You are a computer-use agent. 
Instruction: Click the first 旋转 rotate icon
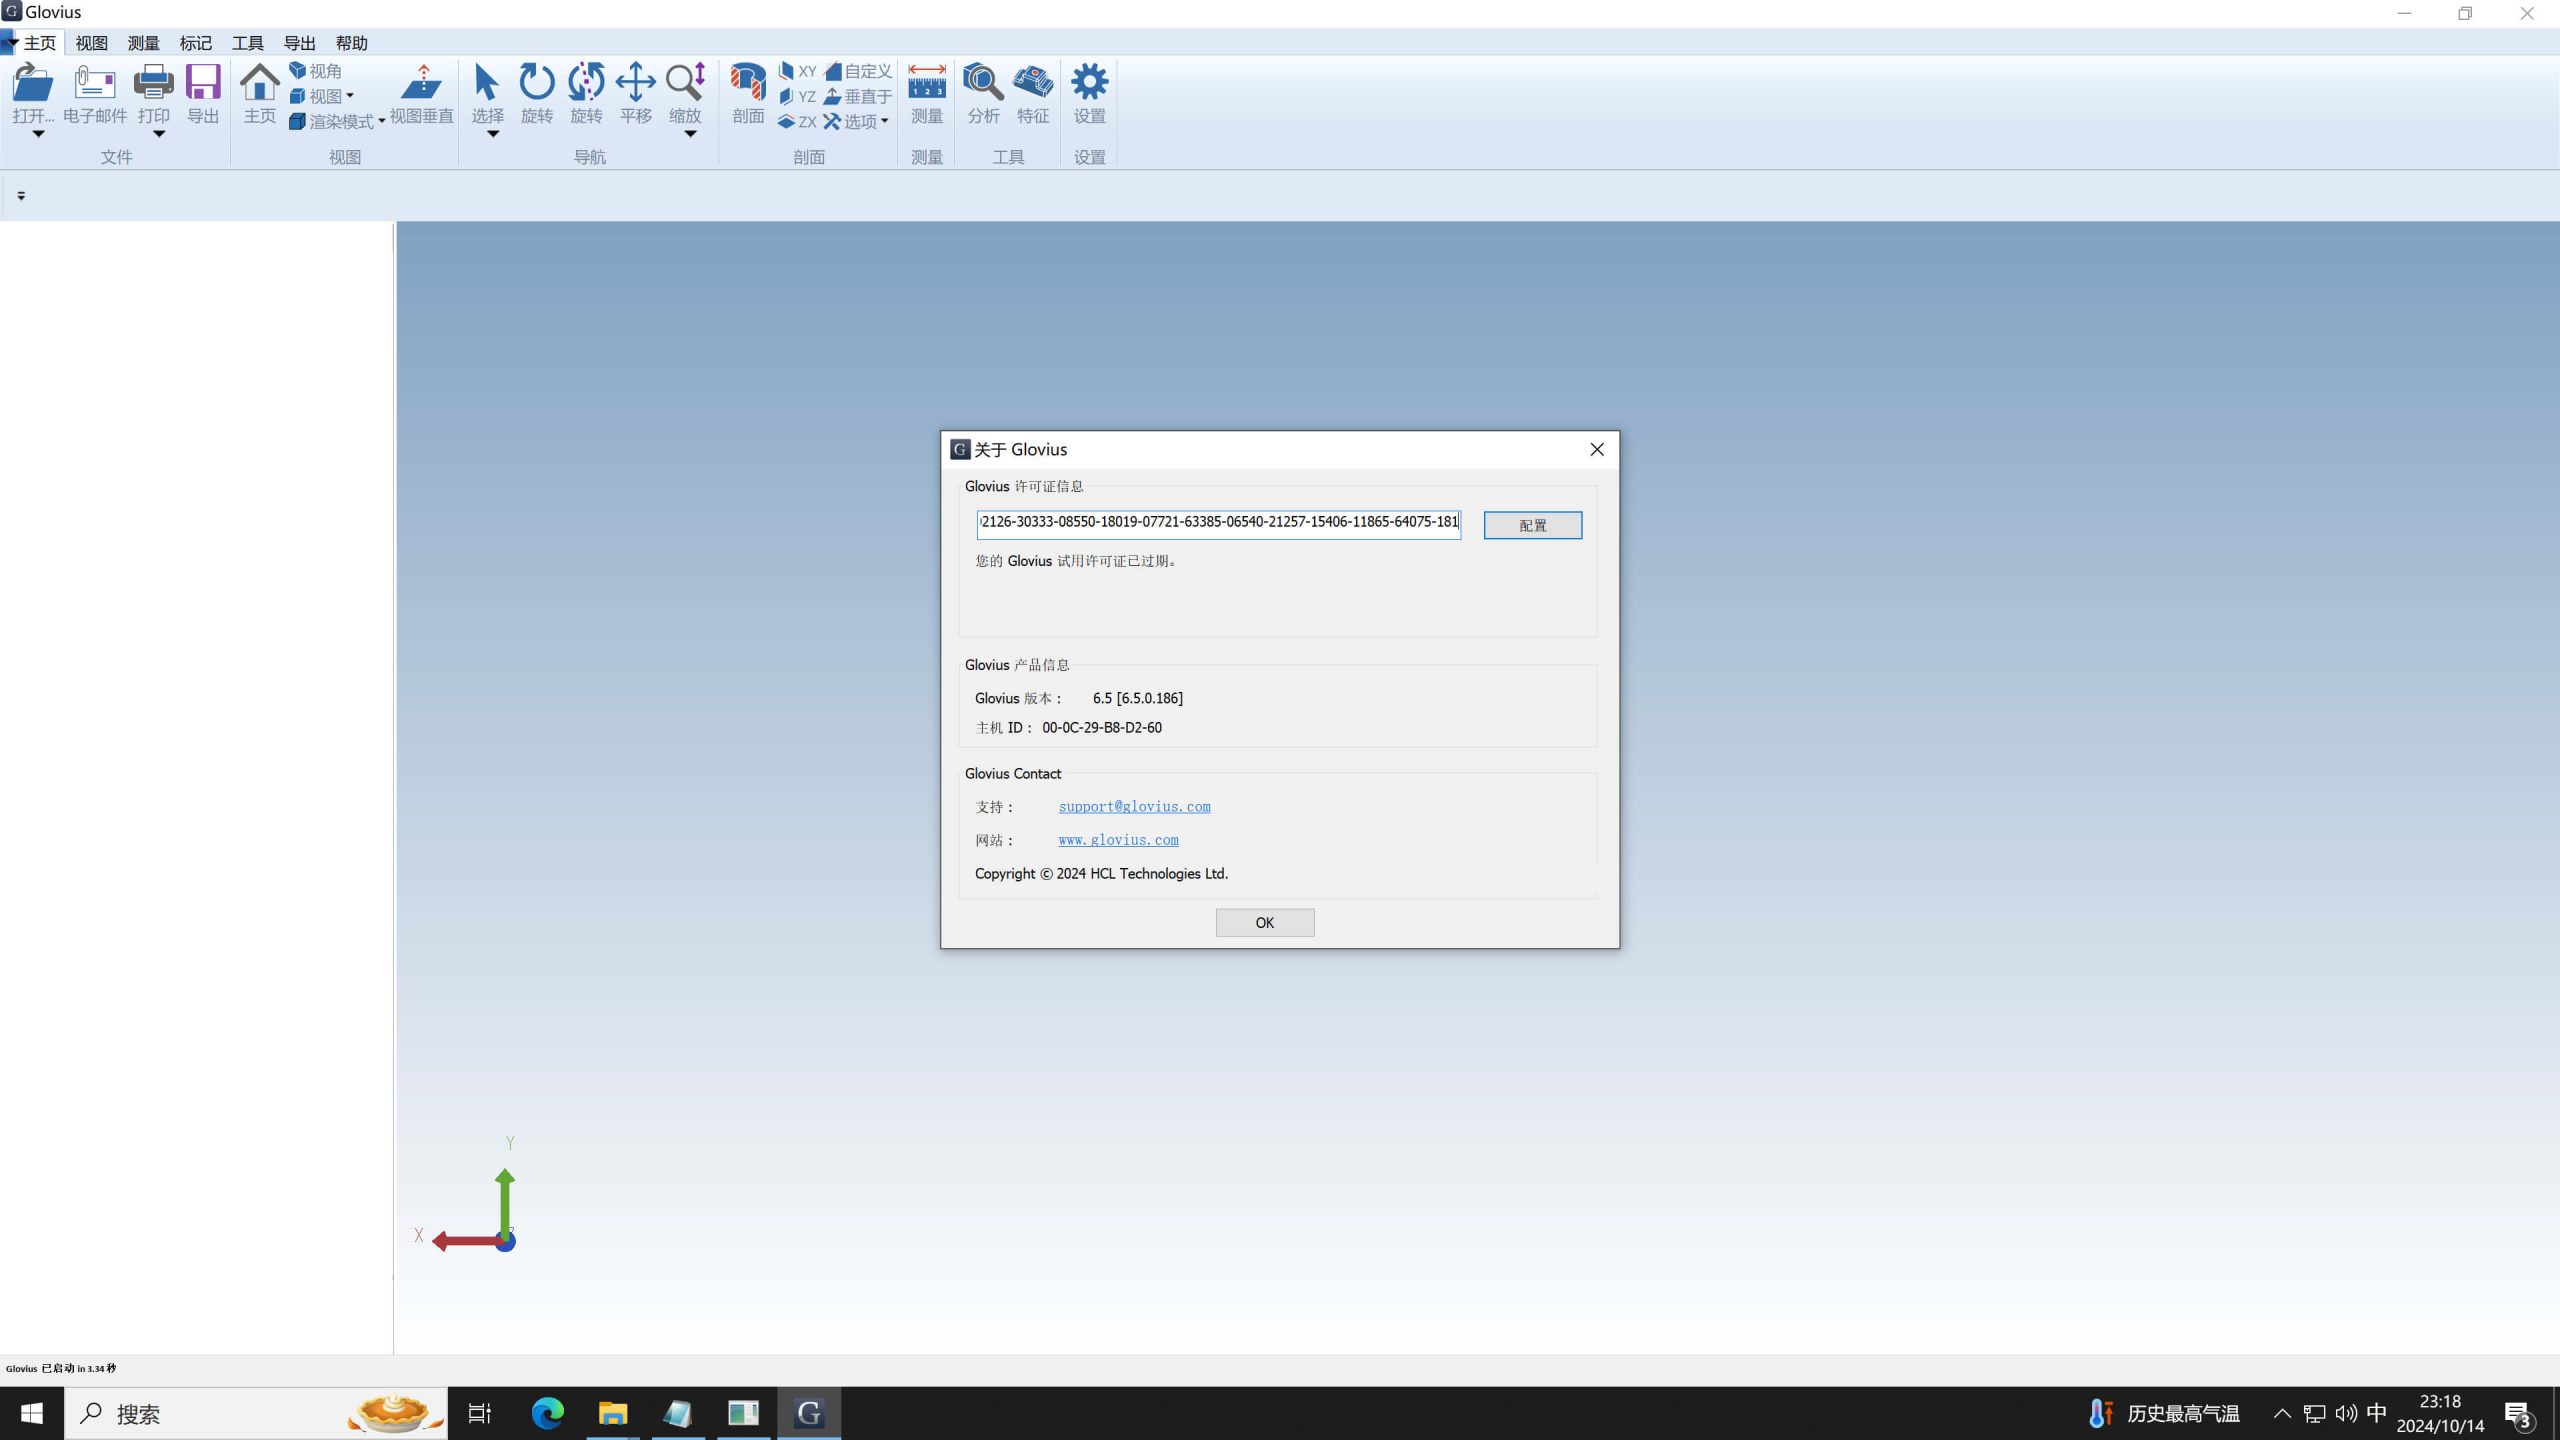pyautogui.click(x=537, y=82)
